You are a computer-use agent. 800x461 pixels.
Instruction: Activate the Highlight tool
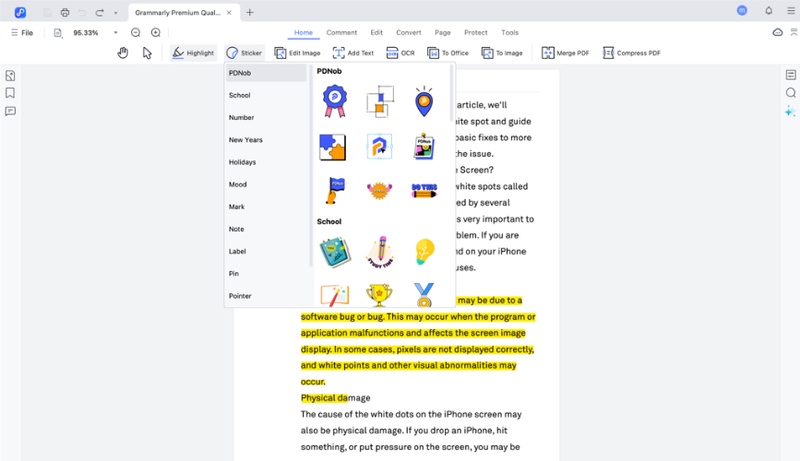193,53
